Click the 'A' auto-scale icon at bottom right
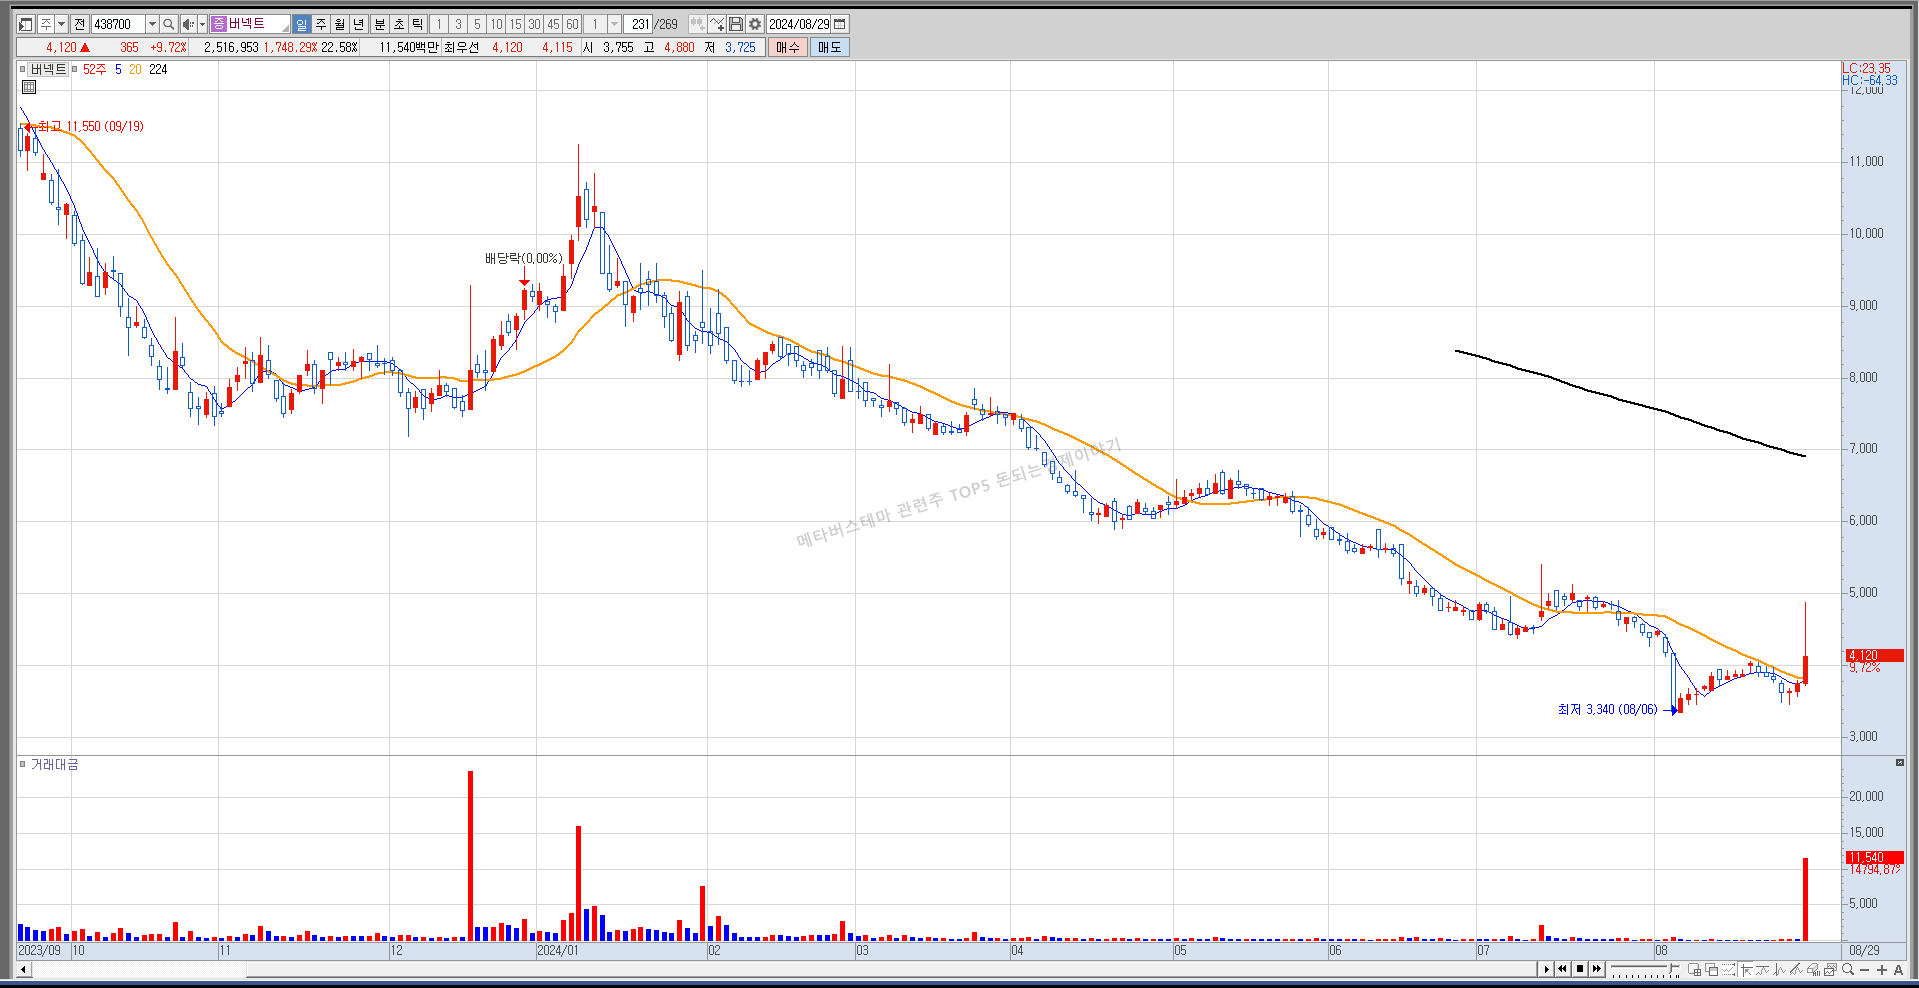Viewport: 1919px width, 988px height. (x=1898, y=970)
